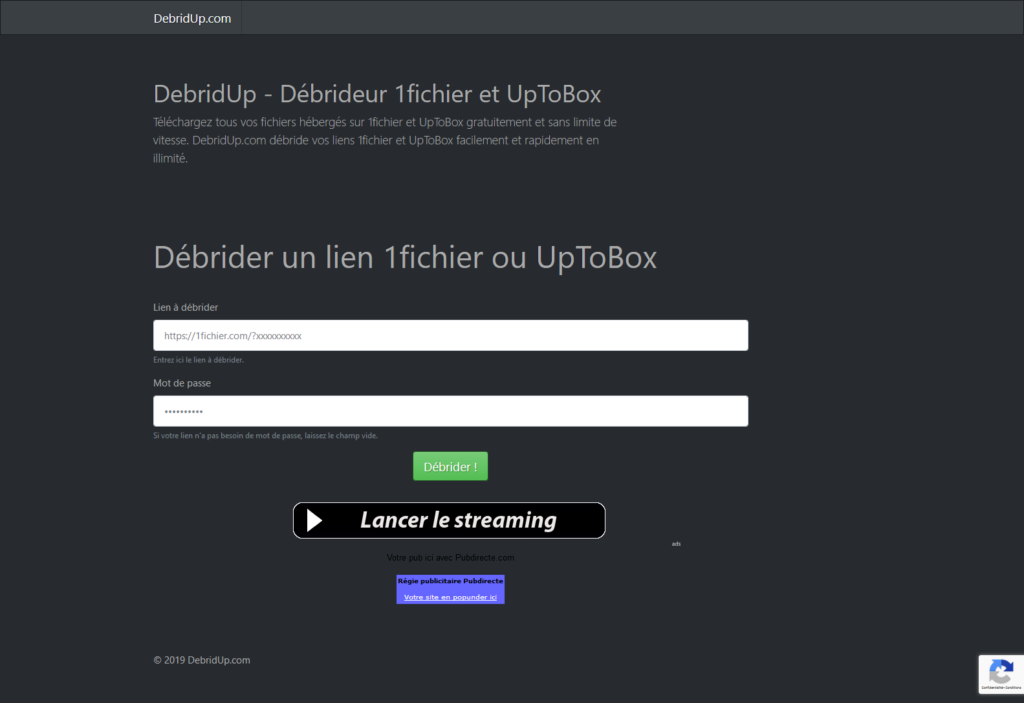Focus the Mot de passe password field
Viewport: 1024px width, 703px height.
pos(450,412)
